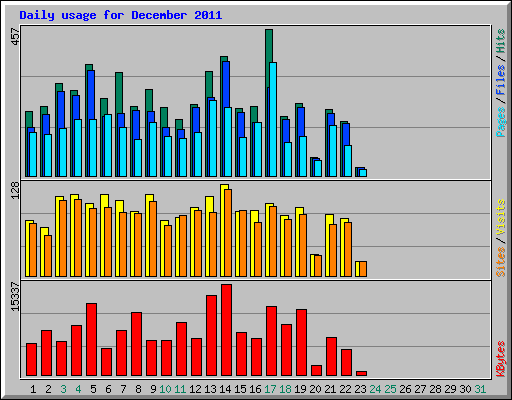
Task: Click day 29 on the x-axis
Action: pyautogui.click(x=450, y=389)
